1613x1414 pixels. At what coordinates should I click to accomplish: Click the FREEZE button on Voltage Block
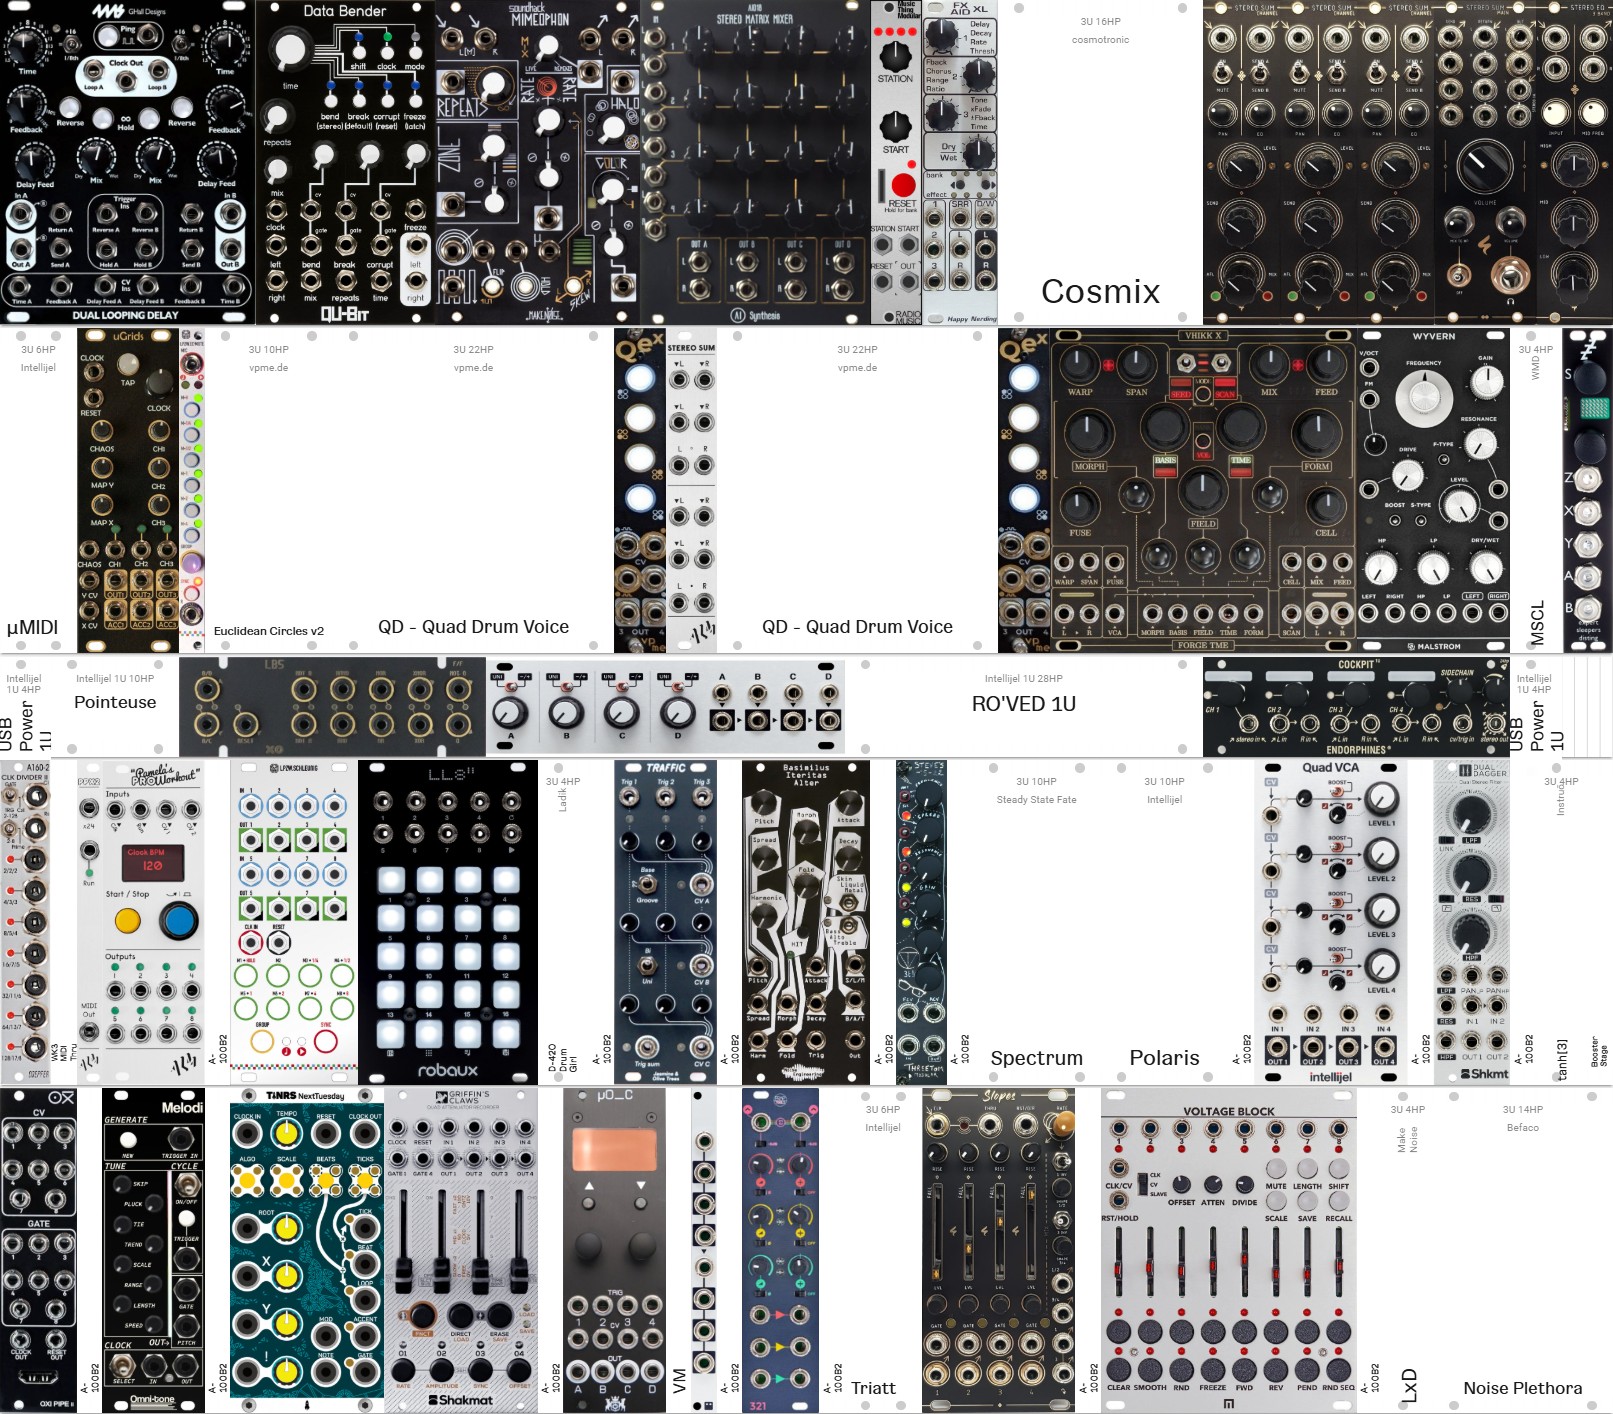pos(1213,1368)
